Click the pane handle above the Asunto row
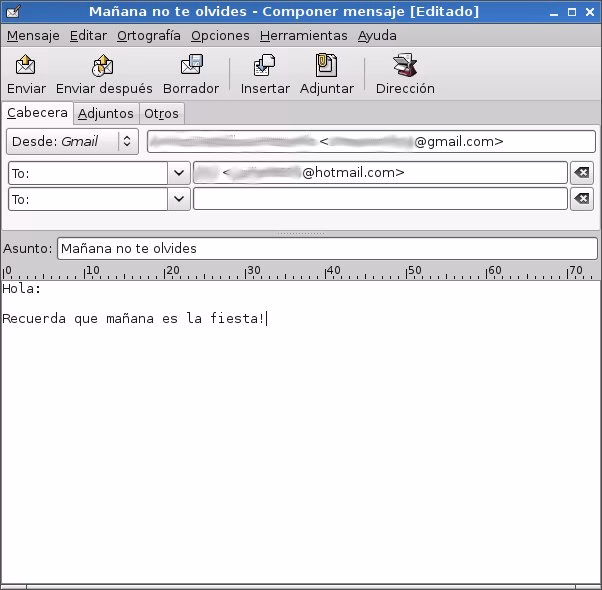 click(x=301, y=233)
